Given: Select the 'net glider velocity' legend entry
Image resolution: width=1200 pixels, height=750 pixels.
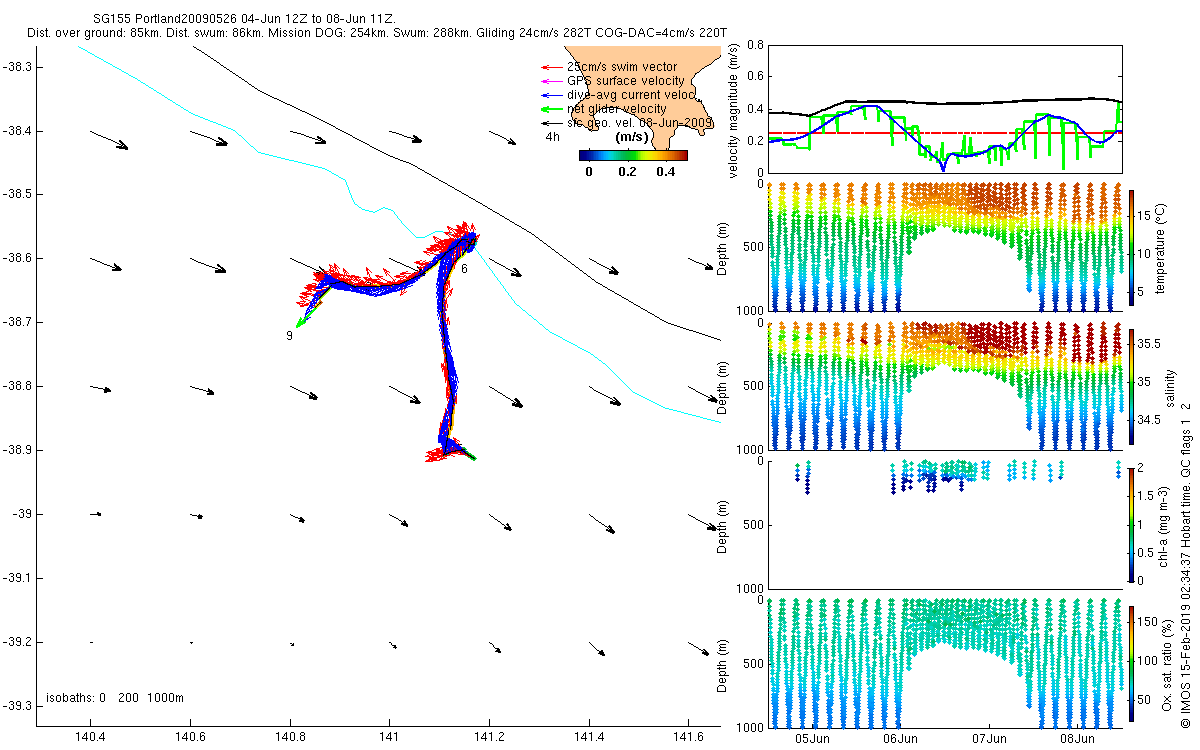Looking at the screenshot, I should [x=616, y=108].
